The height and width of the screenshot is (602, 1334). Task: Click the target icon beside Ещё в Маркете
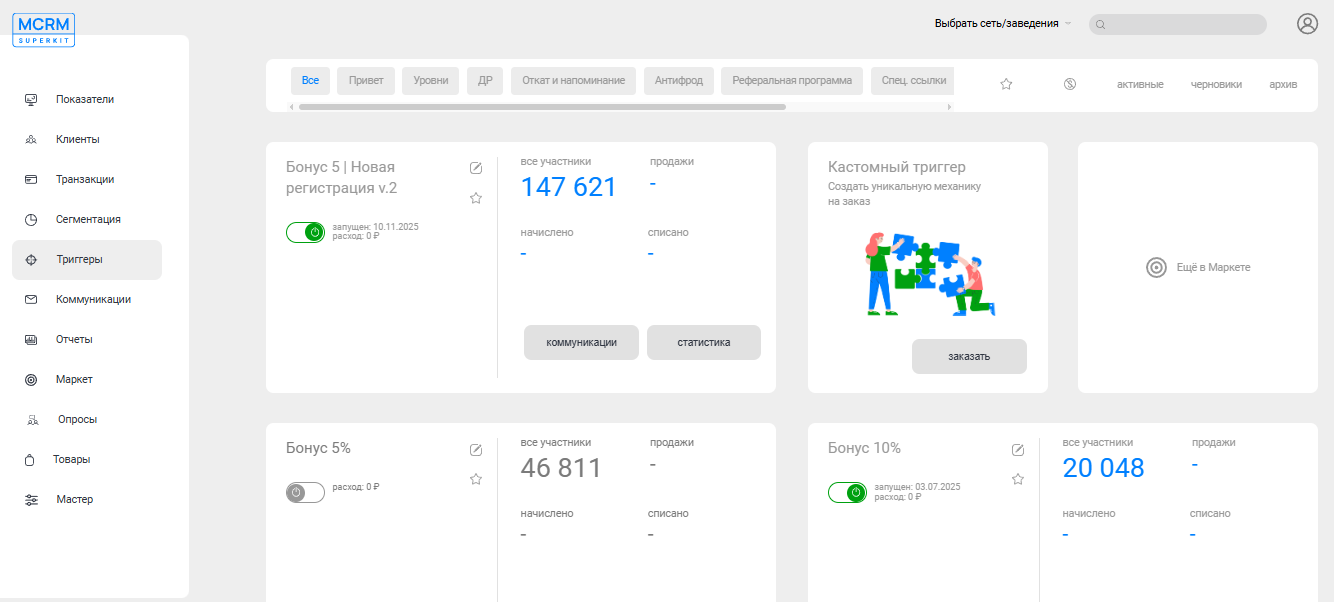[x=1157, y=267]
